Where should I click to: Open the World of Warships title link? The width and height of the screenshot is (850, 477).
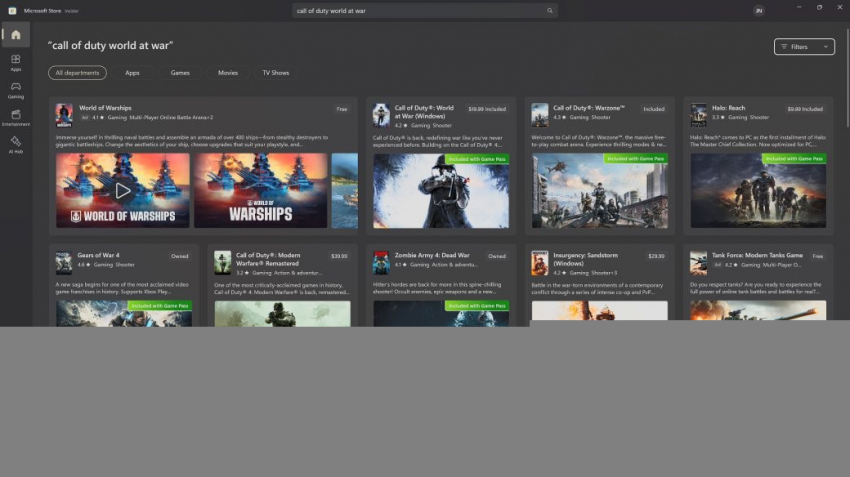pos(105,108)
